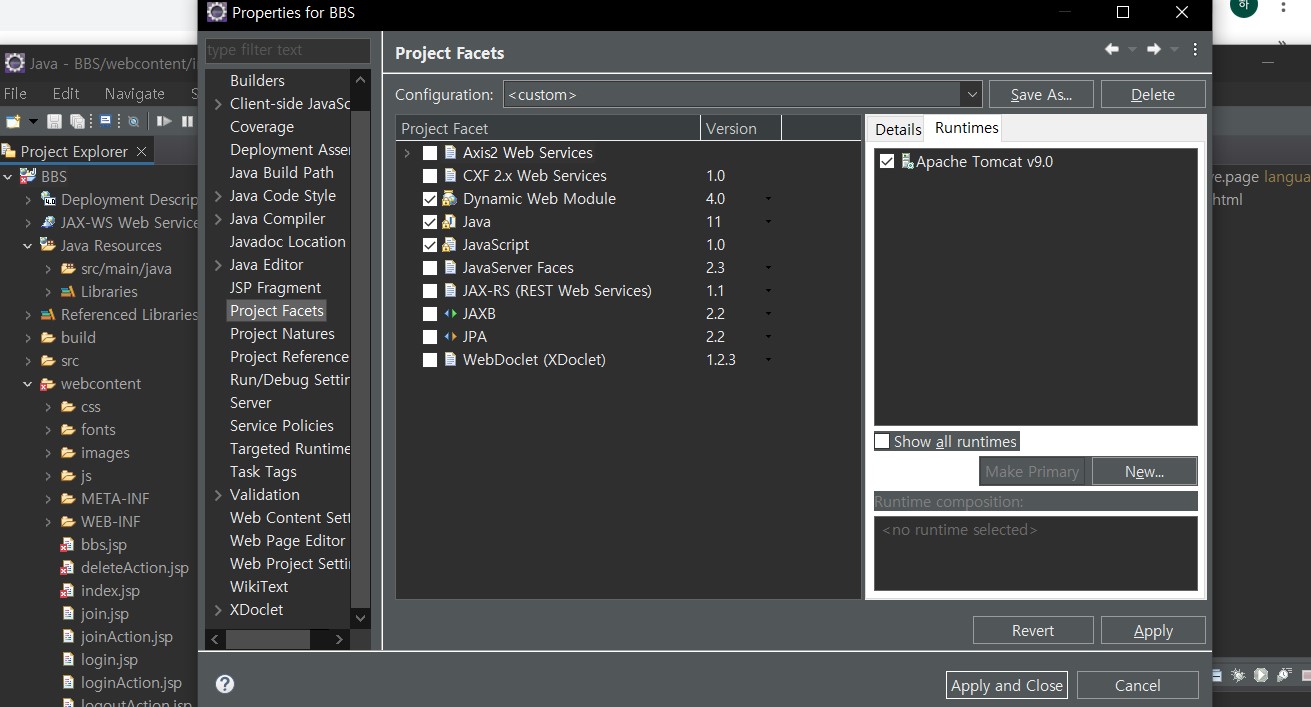Click the type filter text field
Image resolution: width=1311 pixels, height=707 pixels.
point(288,50)
